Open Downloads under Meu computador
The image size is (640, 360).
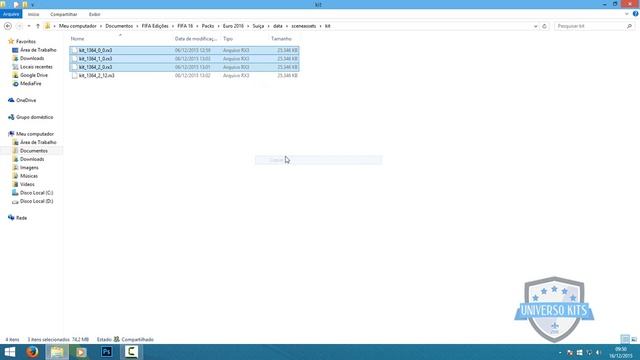point(32,159)
